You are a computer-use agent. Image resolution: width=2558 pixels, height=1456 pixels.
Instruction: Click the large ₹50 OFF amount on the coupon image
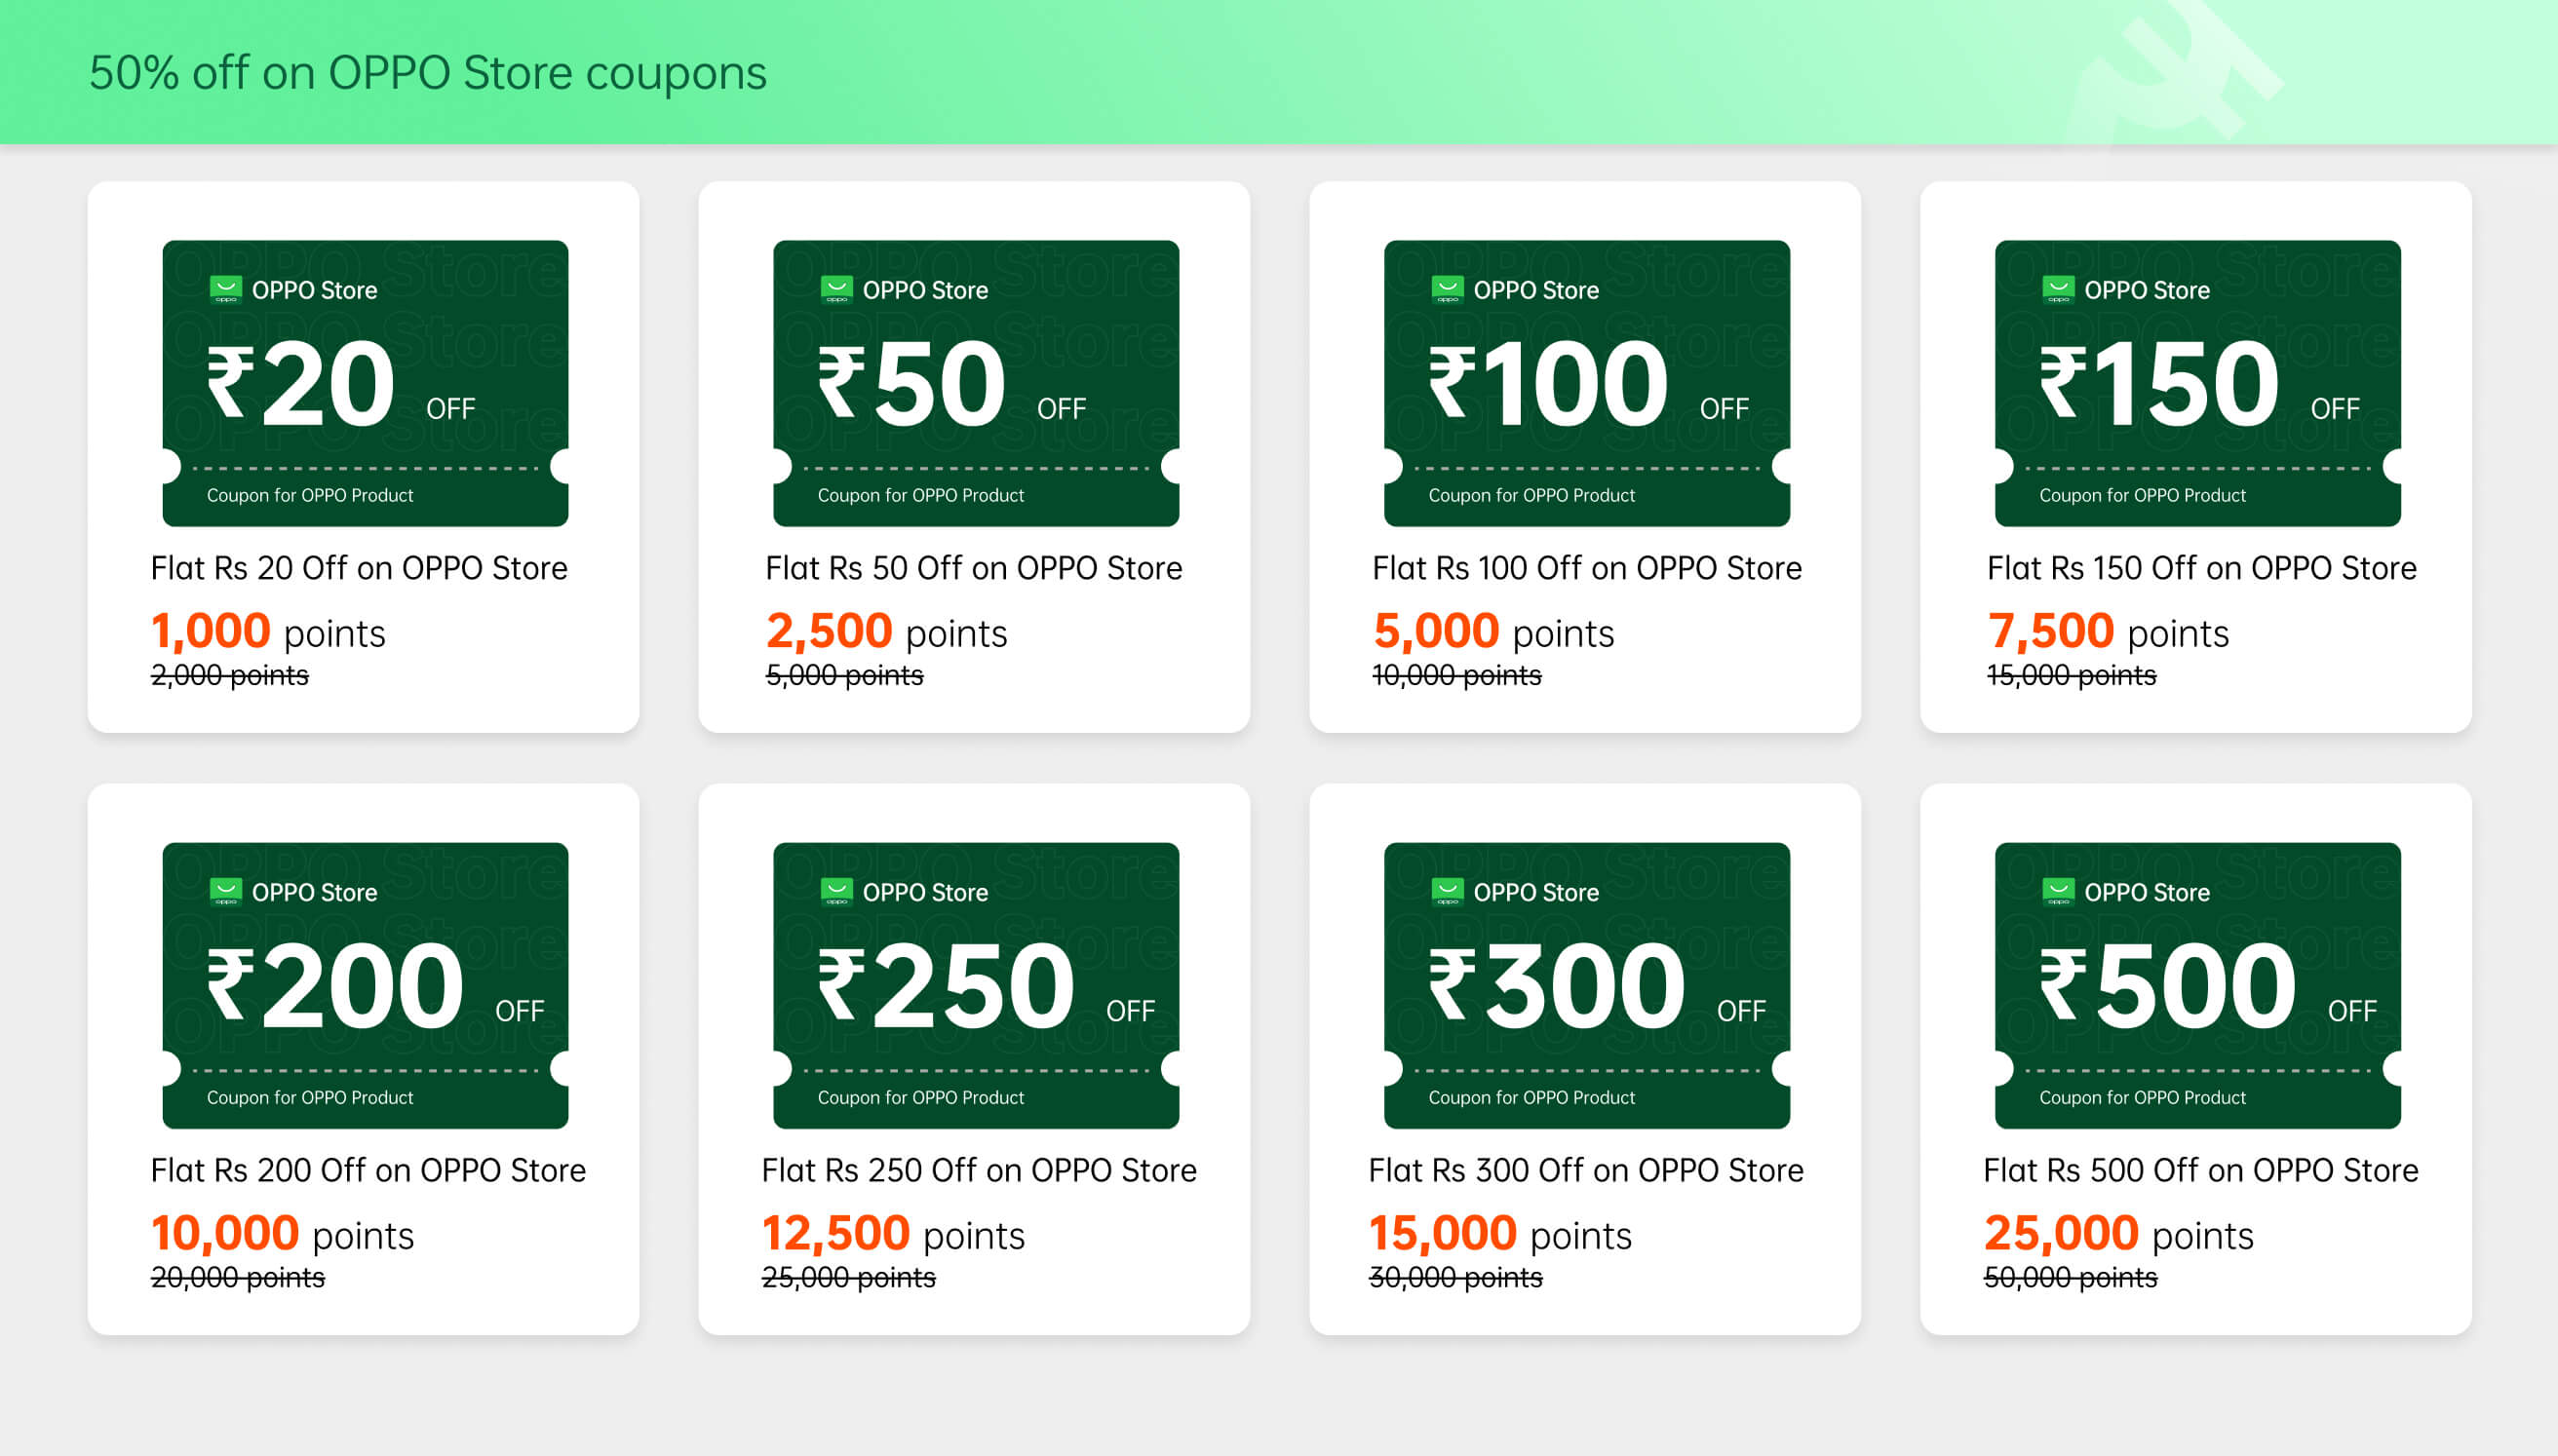[950, 385]
